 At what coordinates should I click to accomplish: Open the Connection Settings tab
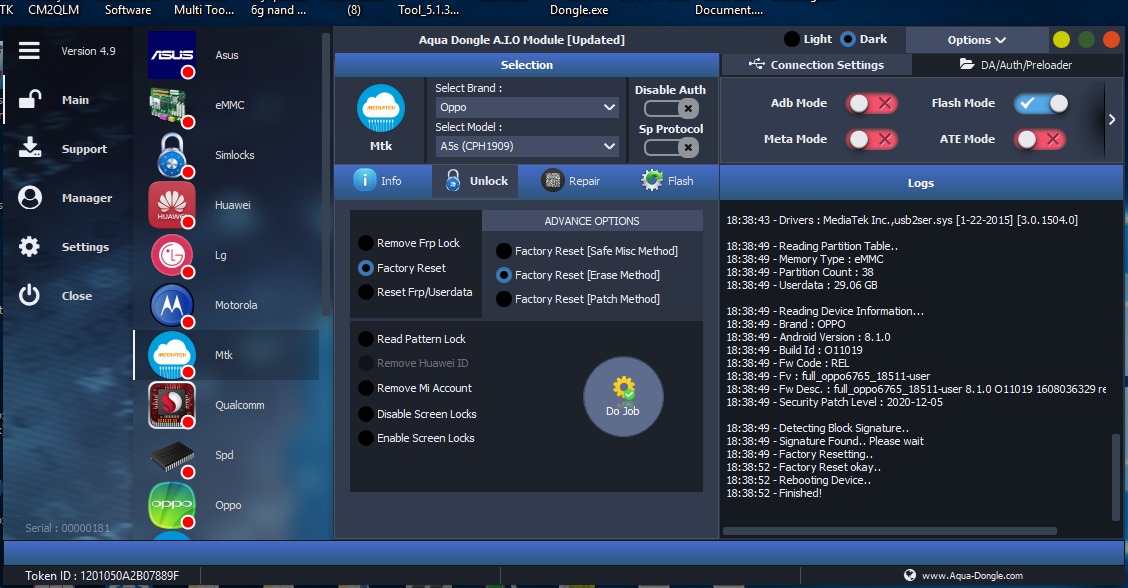click(x=817, y=65)
